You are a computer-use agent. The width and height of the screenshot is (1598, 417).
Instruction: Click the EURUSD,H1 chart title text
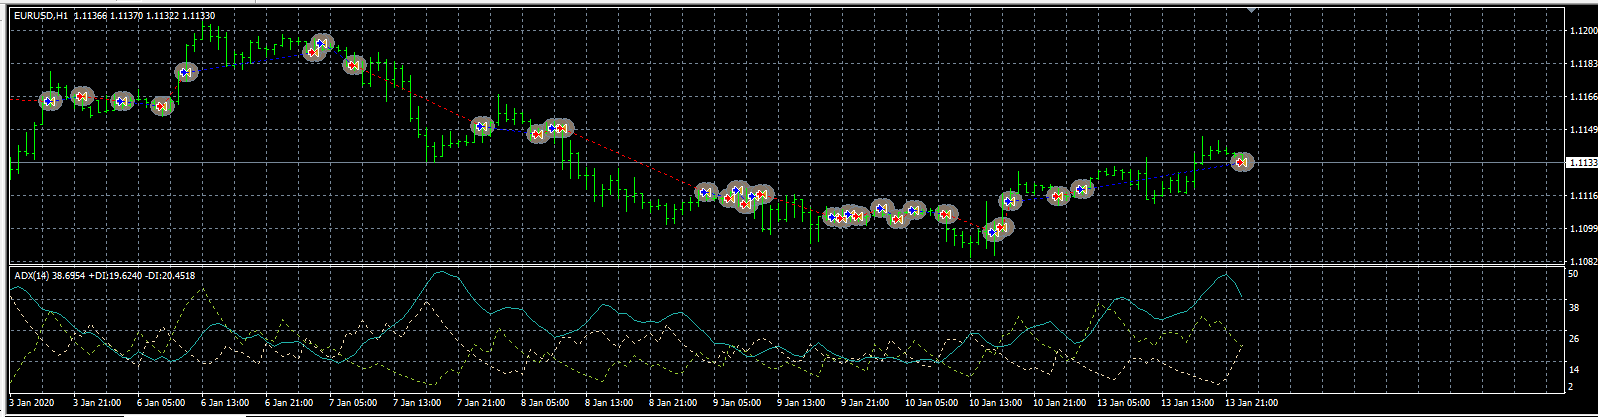pos(41,16)
